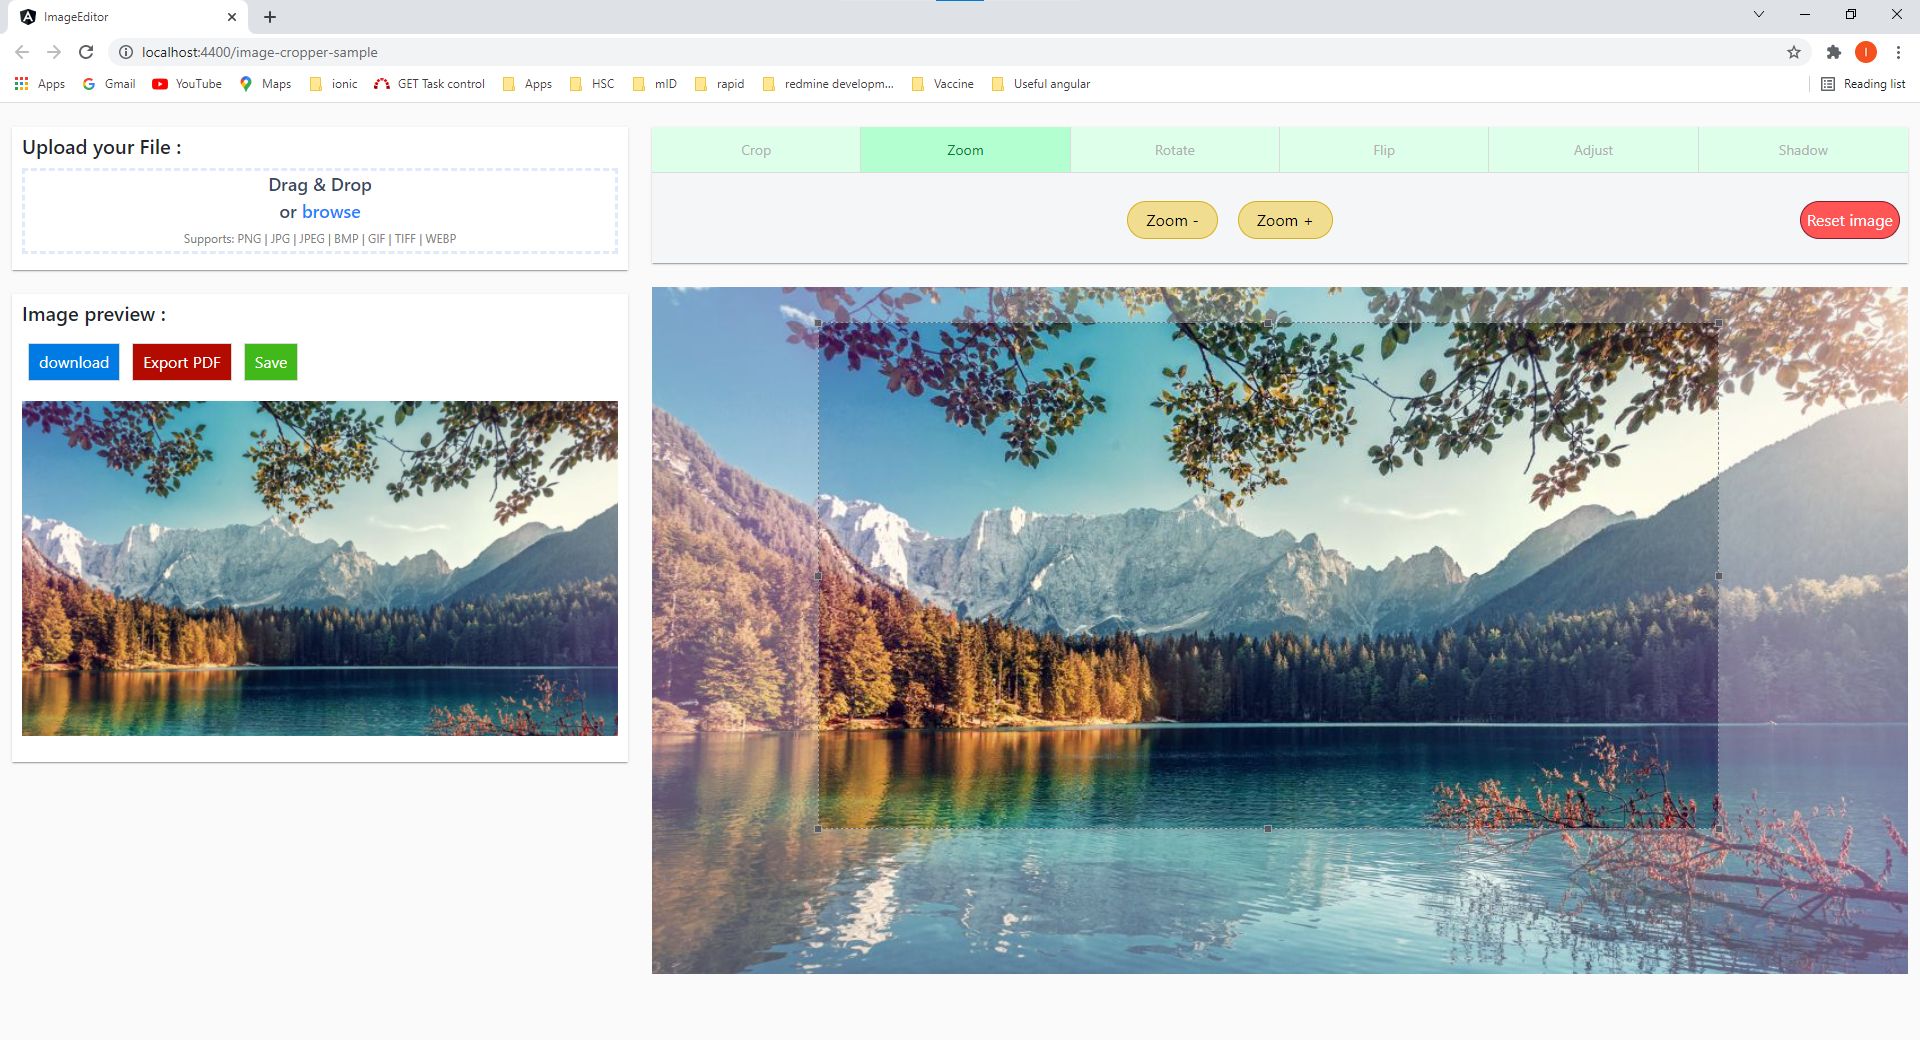Open the Maps bookmark
1920x1040 pixels.
point(265,84)
